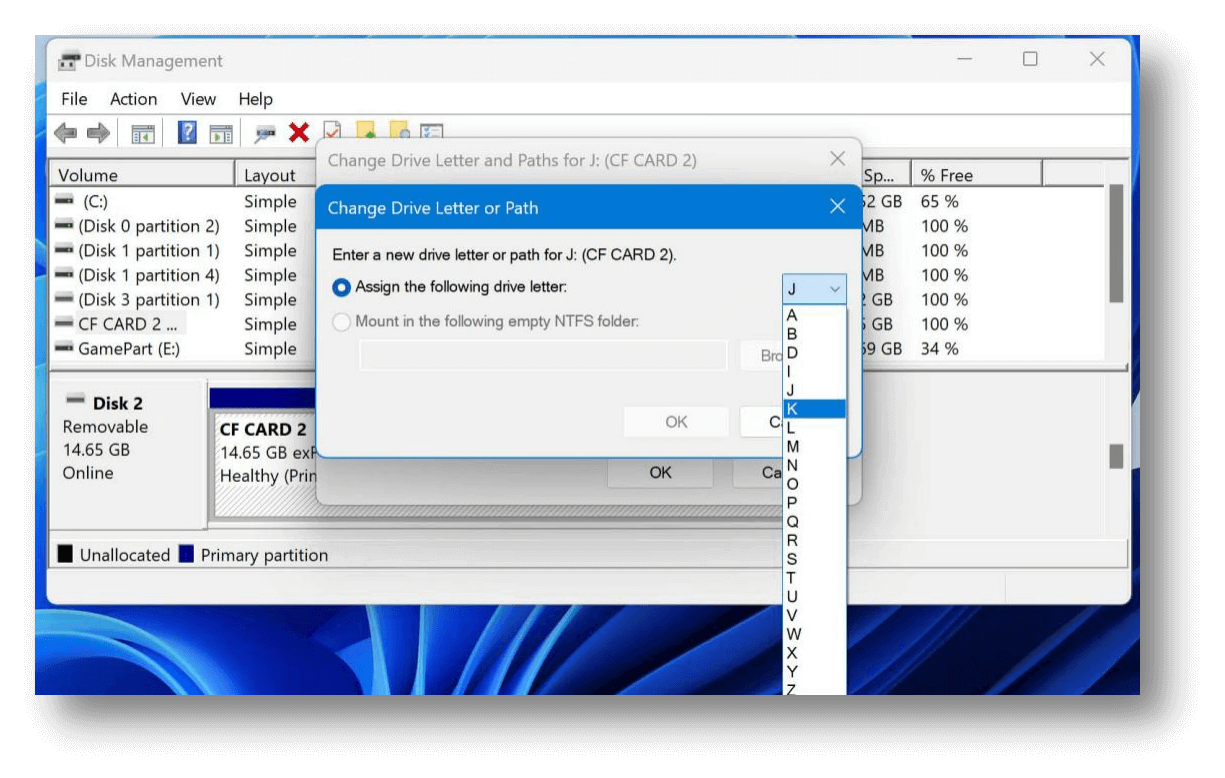Click the Disk Management icon in title bar
The width and height of the screenshot is (1225, 778).
point(68,60)
